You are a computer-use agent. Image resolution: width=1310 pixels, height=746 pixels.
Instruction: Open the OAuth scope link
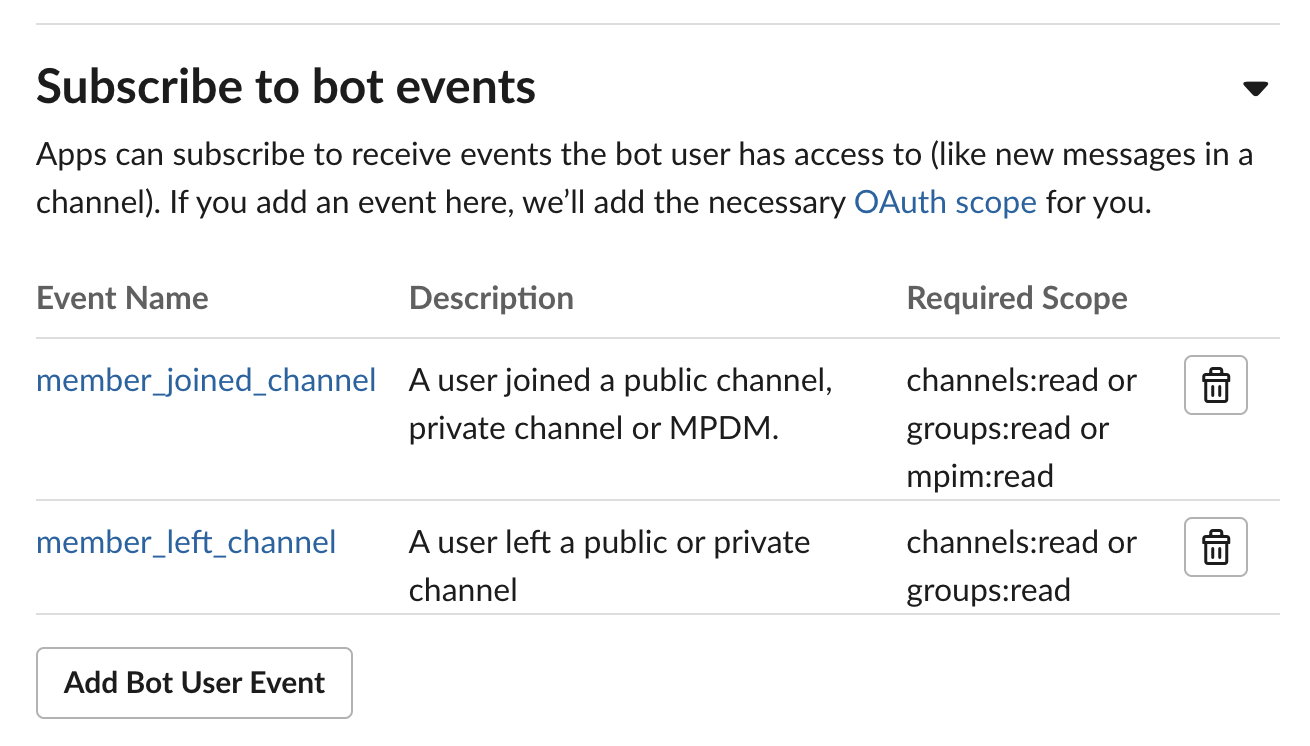point(945,203)
